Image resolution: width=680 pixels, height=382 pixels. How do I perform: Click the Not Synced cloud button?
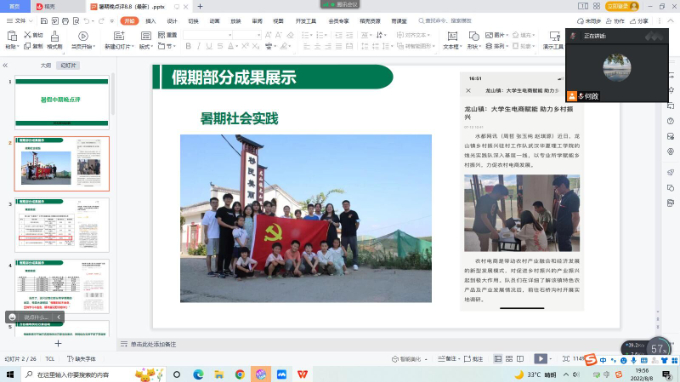(x=589, y=21)
